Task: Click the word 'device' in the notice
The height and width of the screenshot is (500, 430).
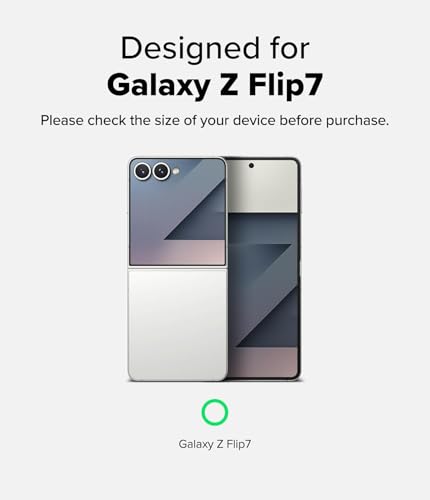Action: pos(254,120)
